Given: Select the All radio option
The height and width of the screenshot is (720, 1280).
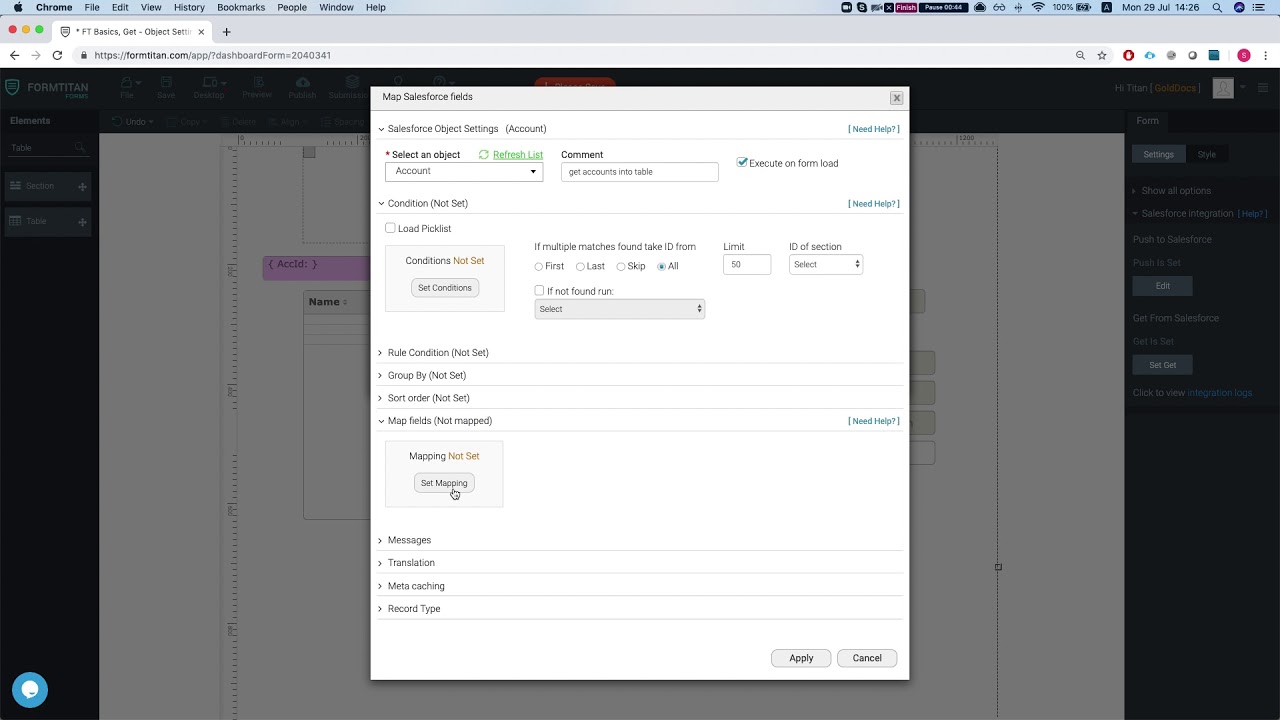Looking at the screenshot, I should tap(661, 267).
